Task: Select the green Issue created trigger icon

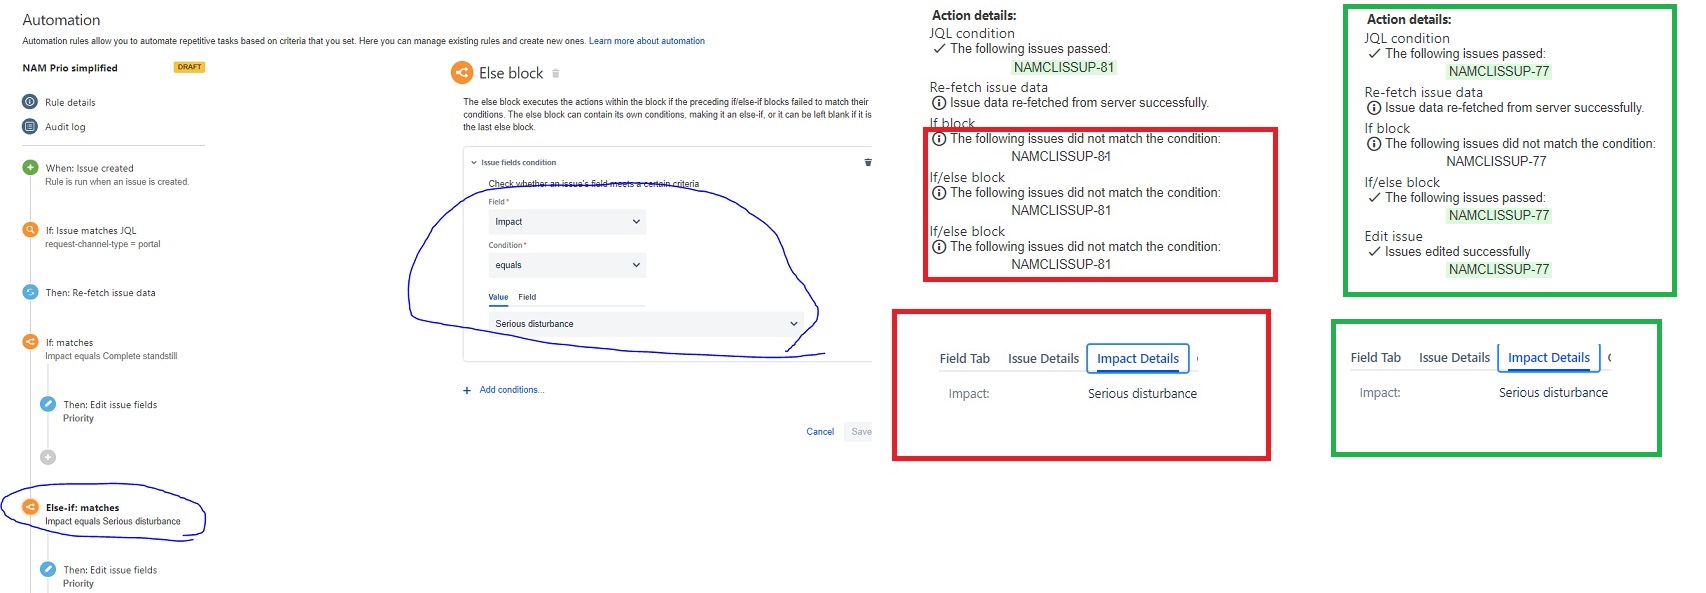Action: coord(30,168)
